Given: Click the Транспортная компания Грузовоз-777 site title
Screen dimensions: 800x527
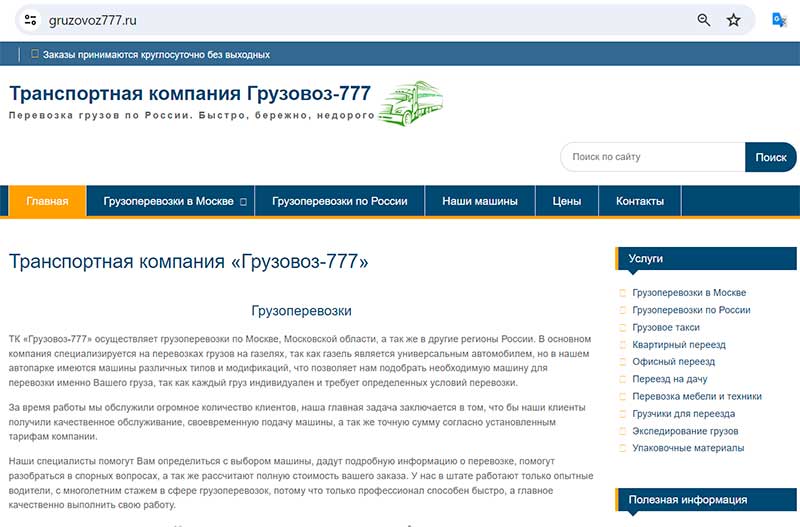Looking at the screenshot, I should 190,94.
